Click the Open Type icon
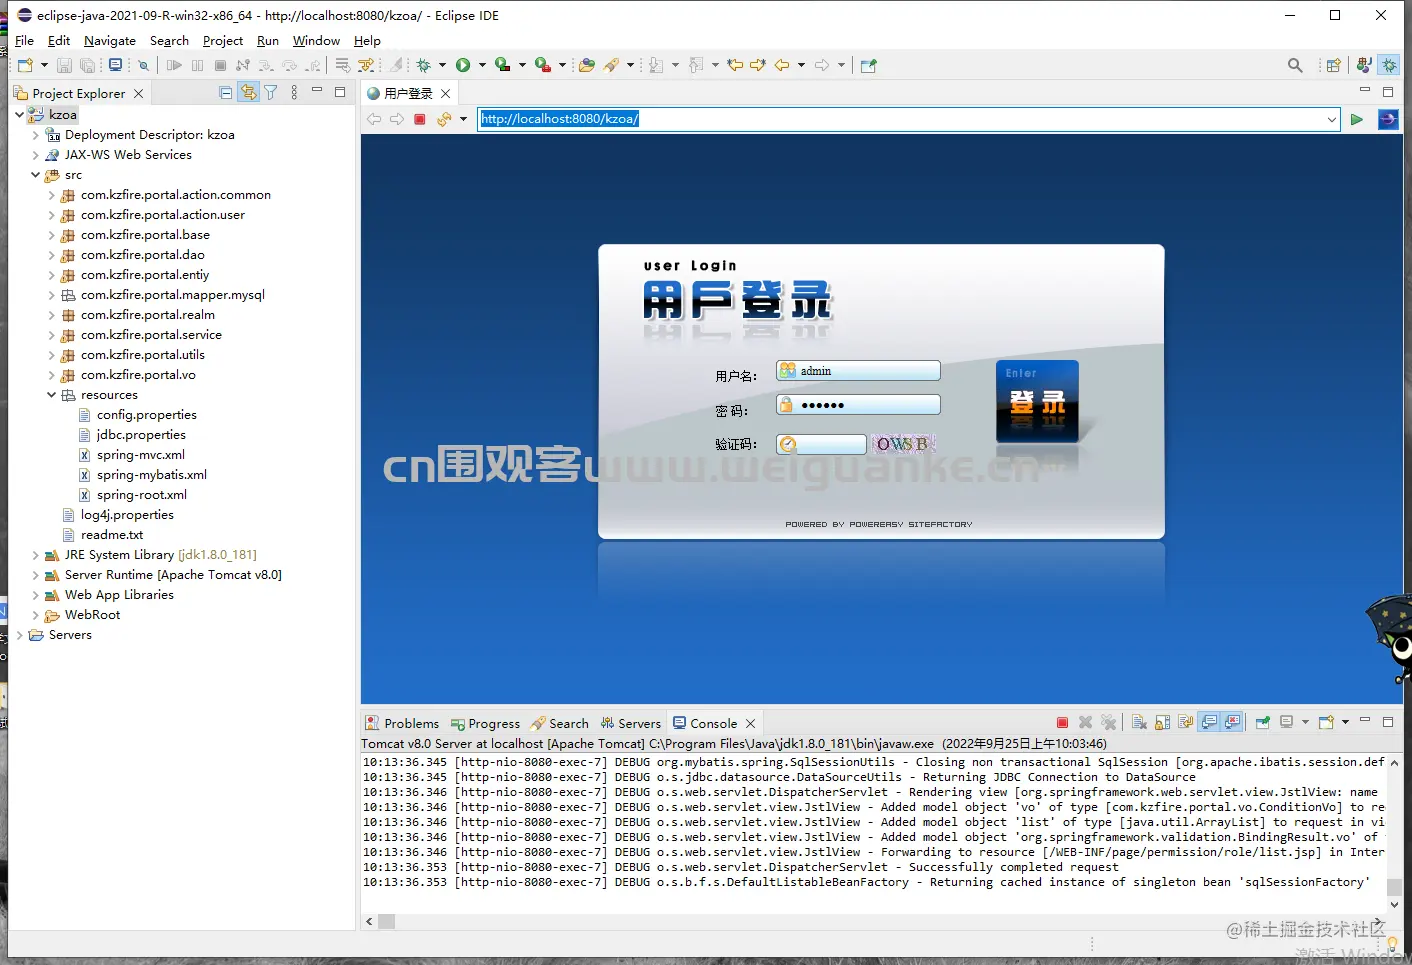The image size is (1412, 965). click(x=587, y=65)
